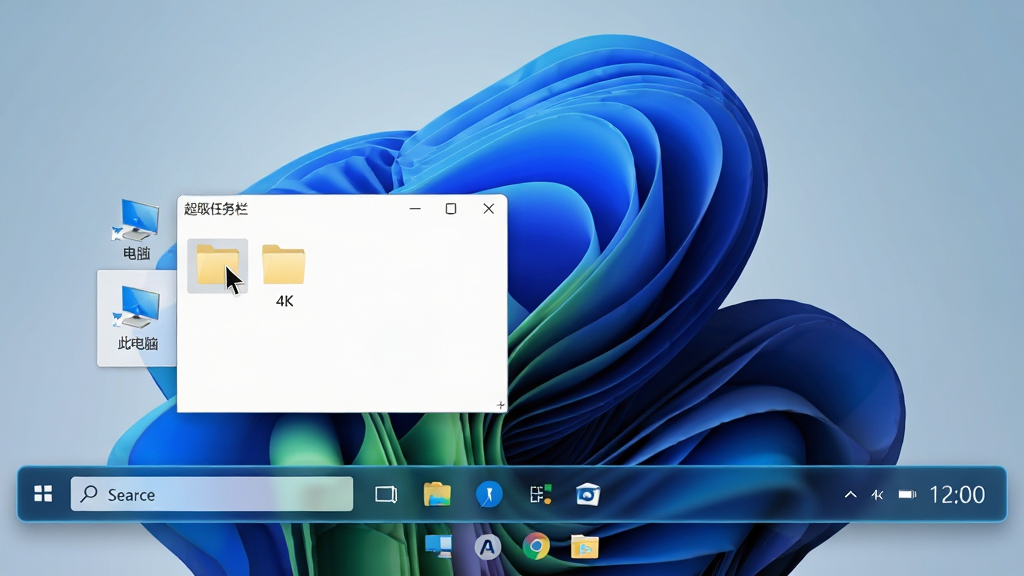
Task: Click the resize grip in window corner
Action: (500, 405)
